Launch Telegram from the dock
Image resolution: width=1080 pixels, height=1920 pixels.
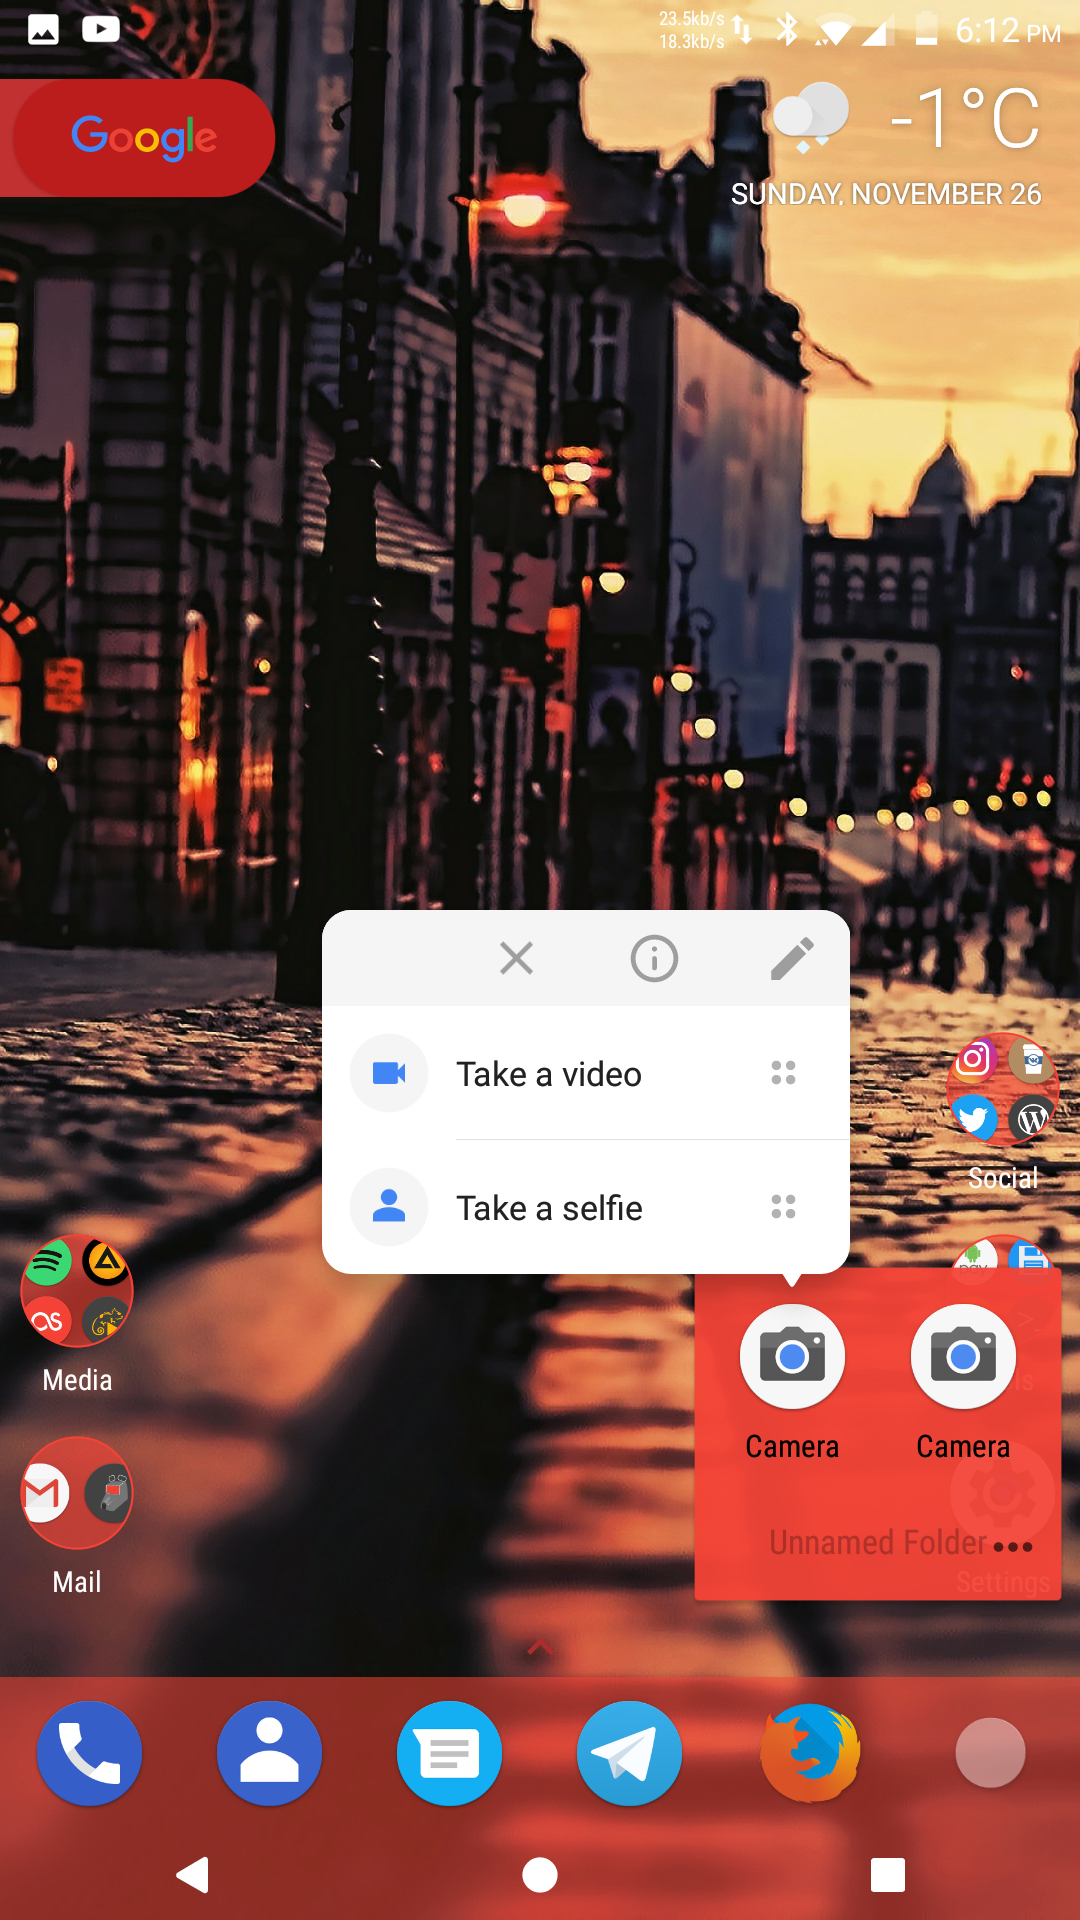pos(630,1753)
